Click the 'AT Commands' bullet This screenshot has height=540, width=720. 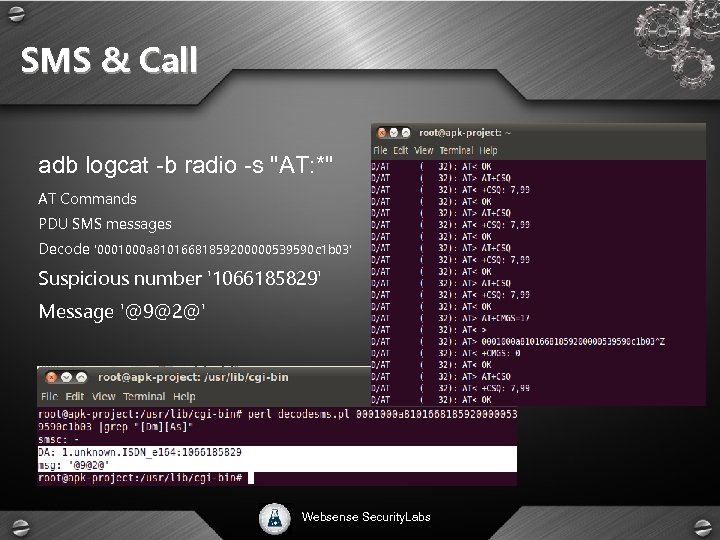coord(87,199)
